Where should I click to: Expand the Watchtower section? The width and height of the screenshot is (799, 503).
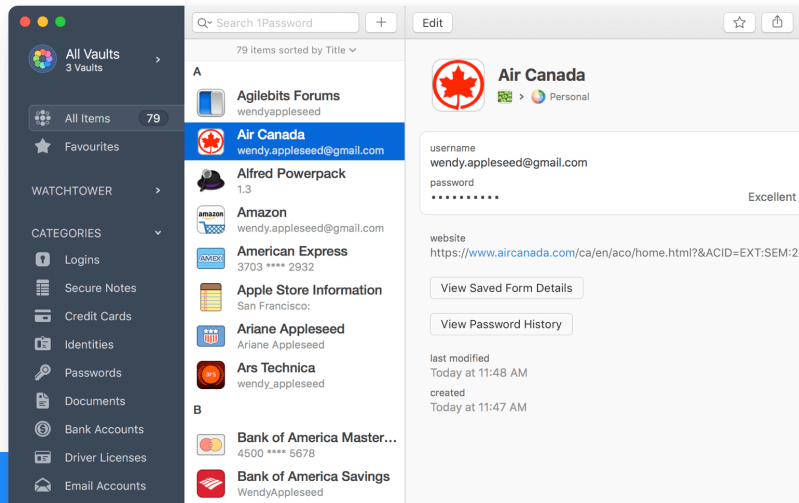[x=158, y=191]
